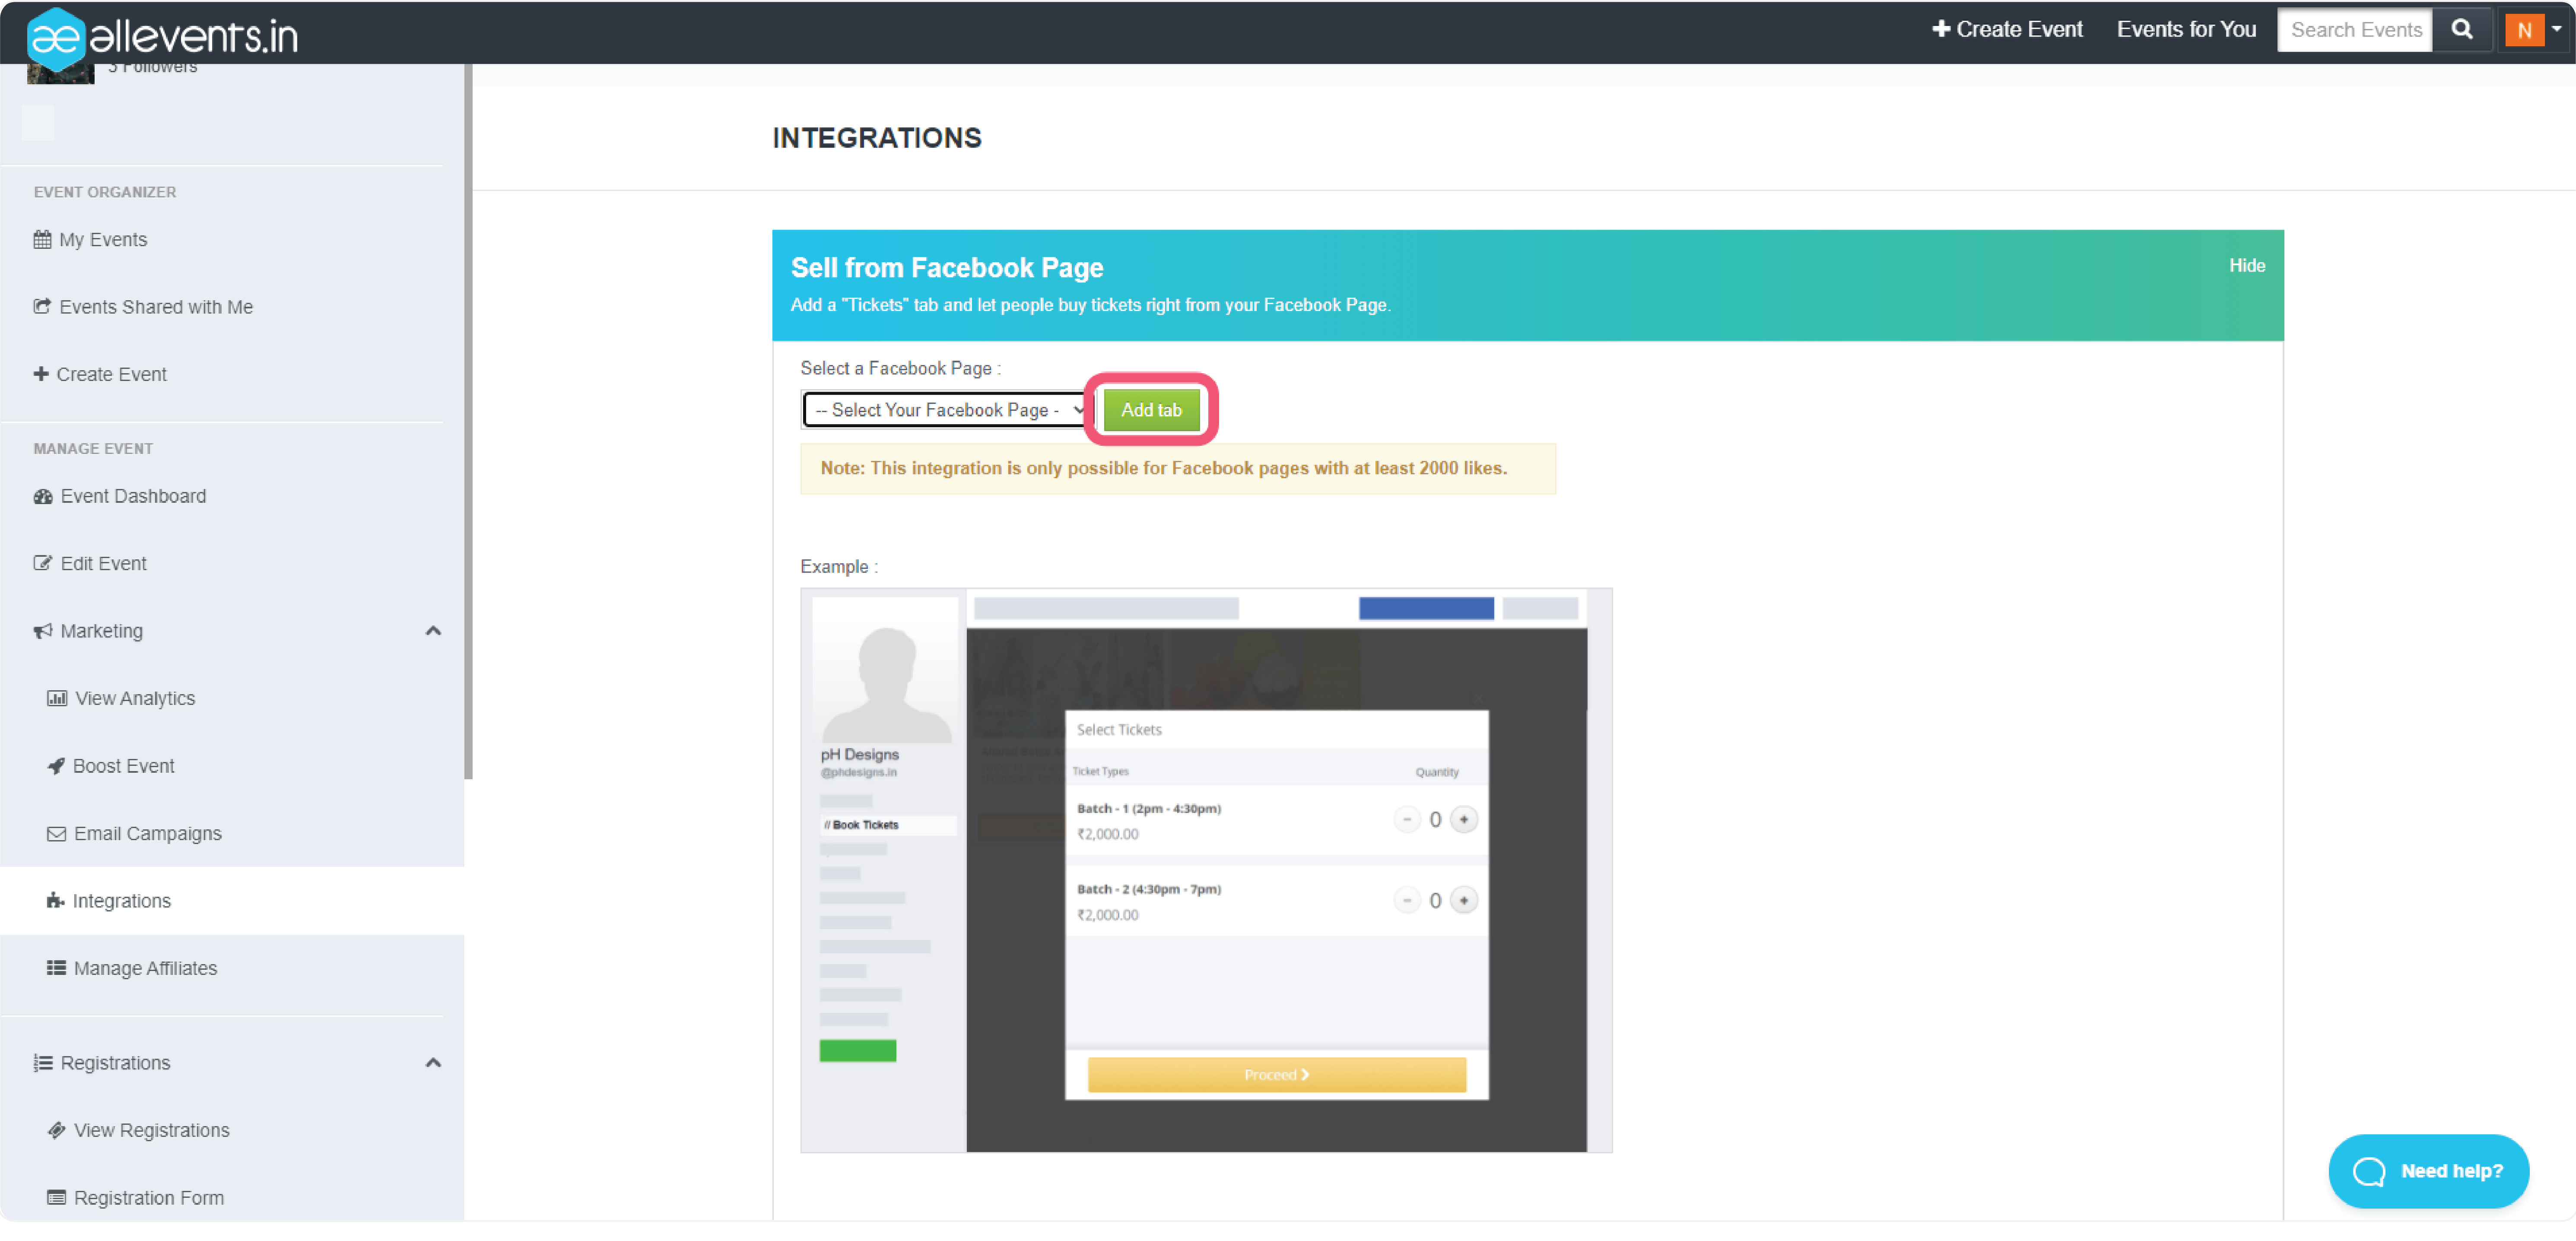
Task: Click the INTEGRATIONS heading
Action: [x=876, y=138]
